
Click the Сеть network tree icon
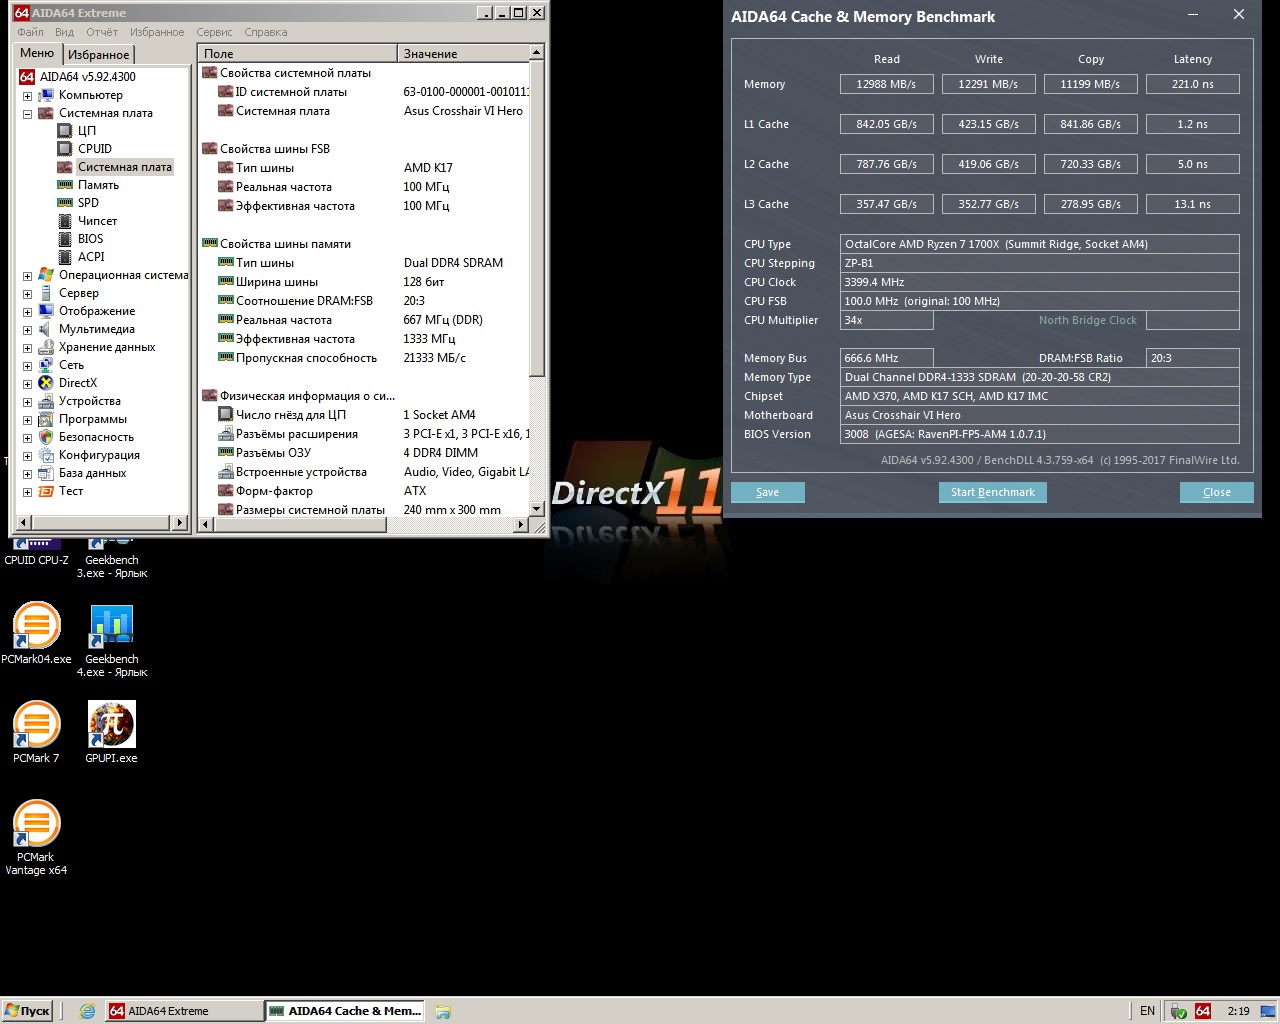tap(46, 365)
